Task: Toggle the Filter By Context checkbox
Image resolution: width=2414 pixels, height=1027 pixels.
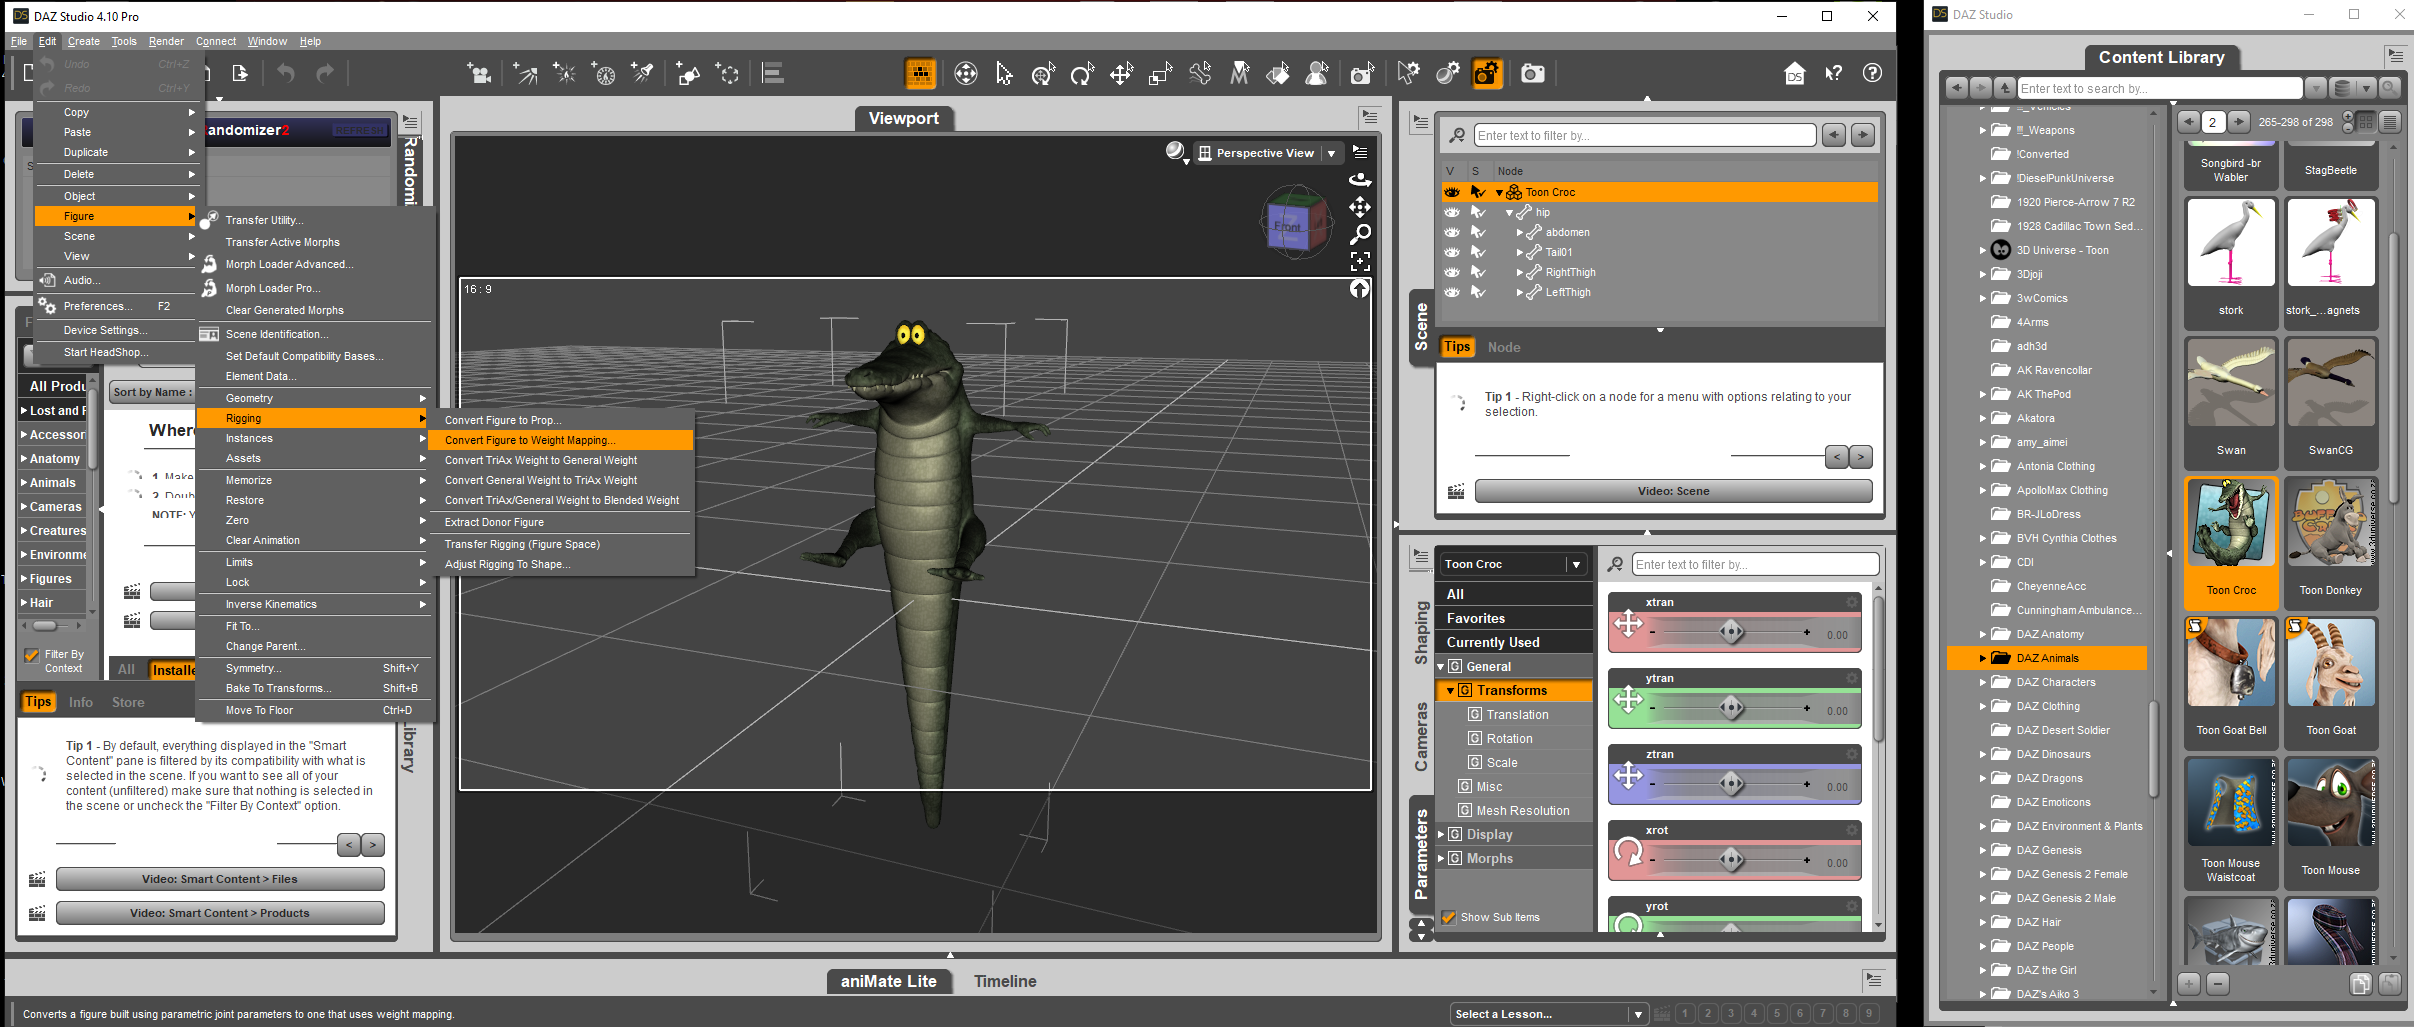Action: click(x=32, y=655)
